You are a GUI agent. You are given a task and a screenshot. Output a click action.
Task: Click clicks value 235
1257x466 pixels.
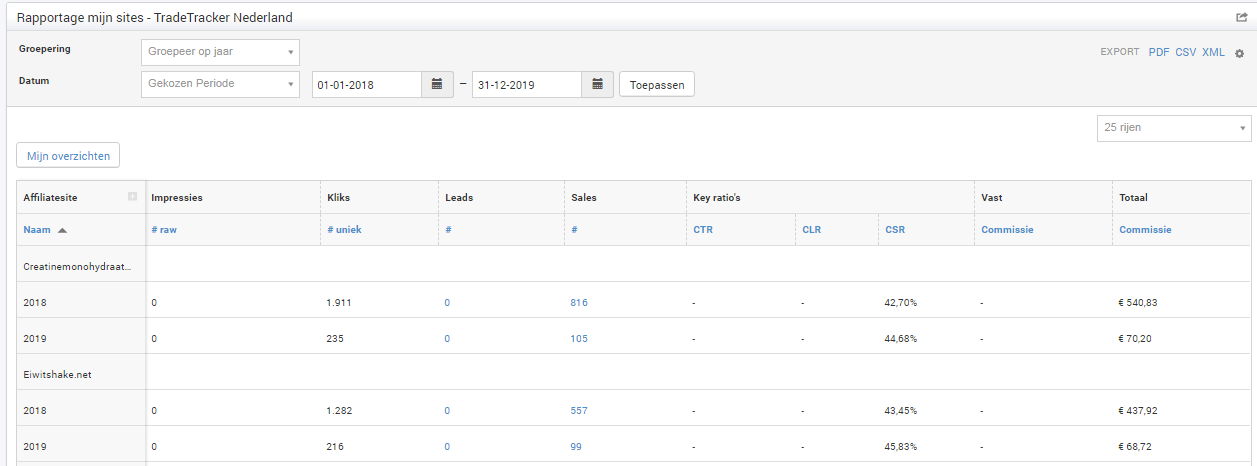coord(335,338)
